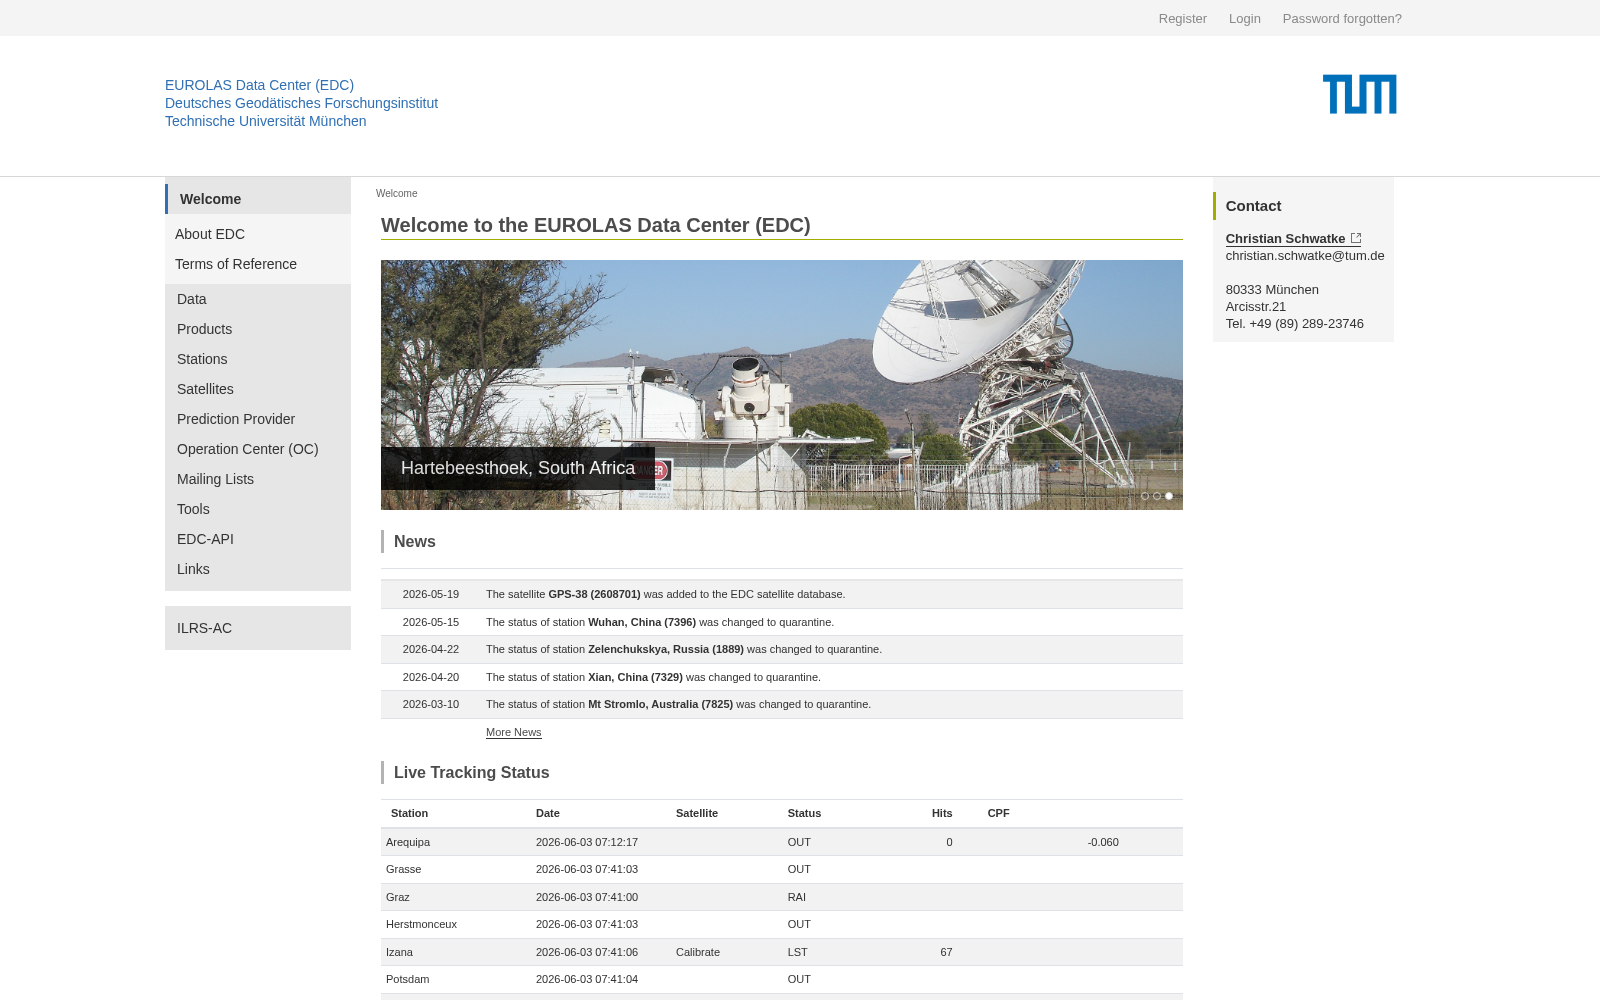Click the Potsdam station row

[782, 979]
